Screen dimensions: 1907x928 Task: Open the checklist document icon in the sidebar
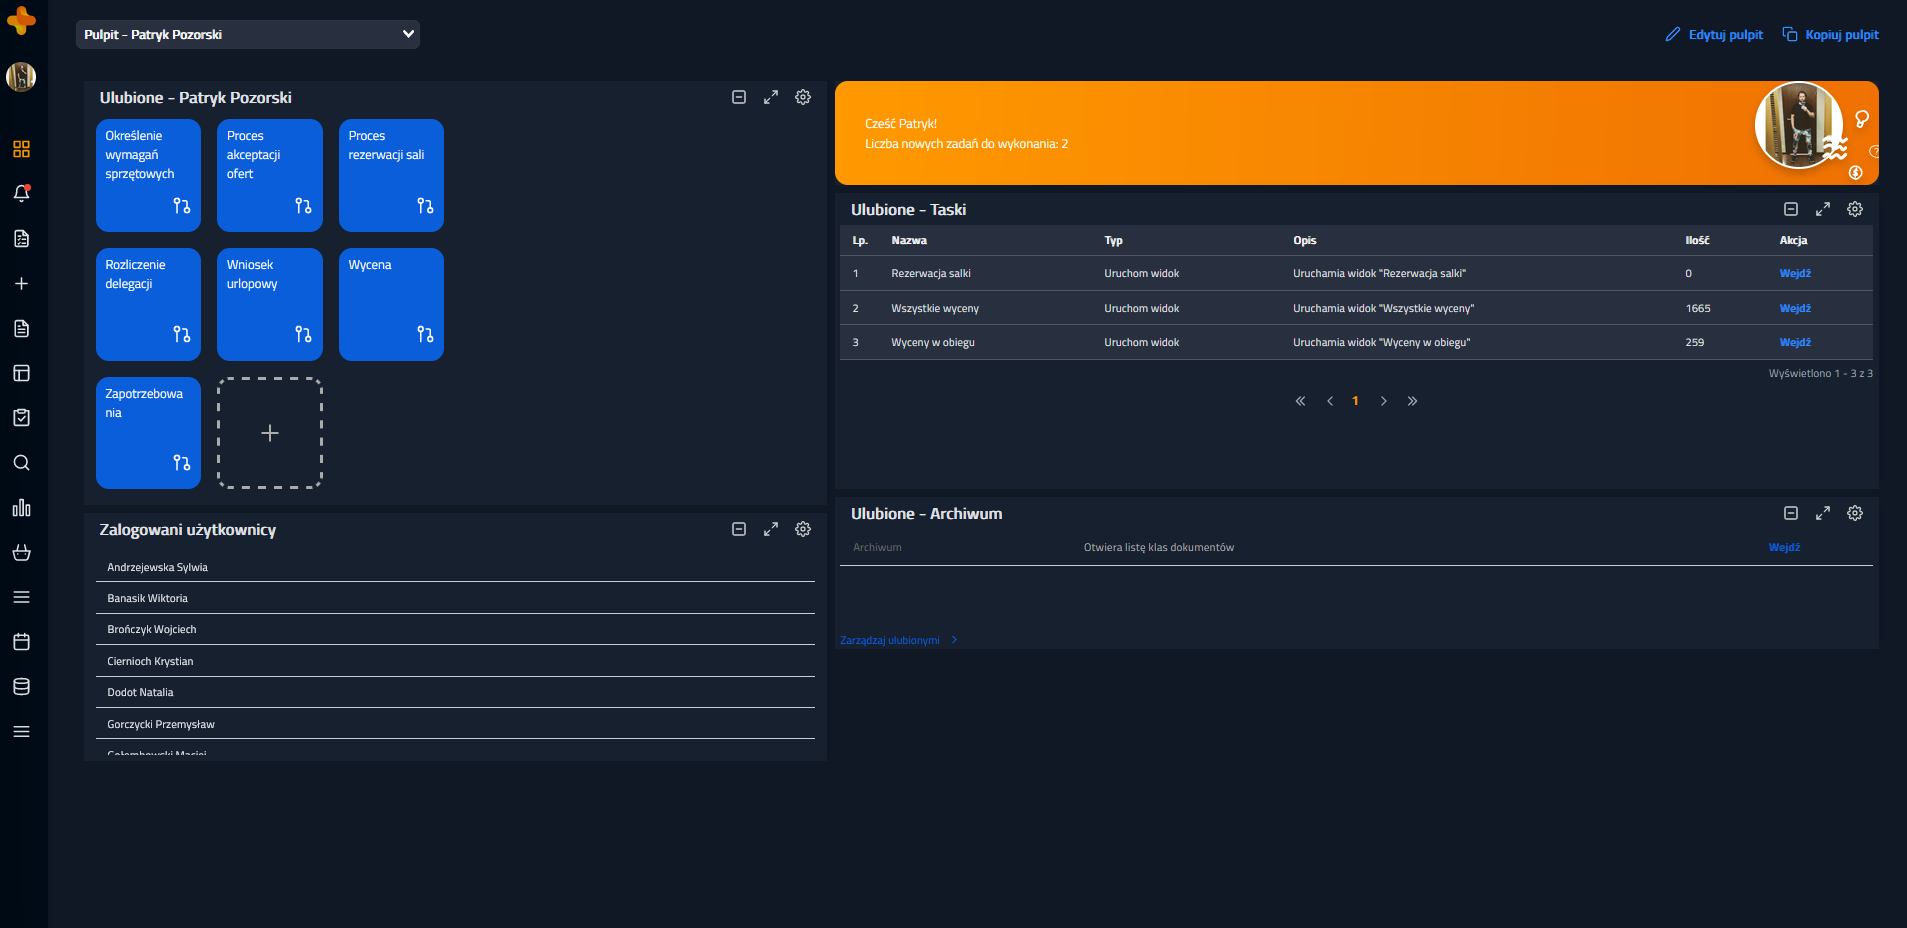pos(21,238)
